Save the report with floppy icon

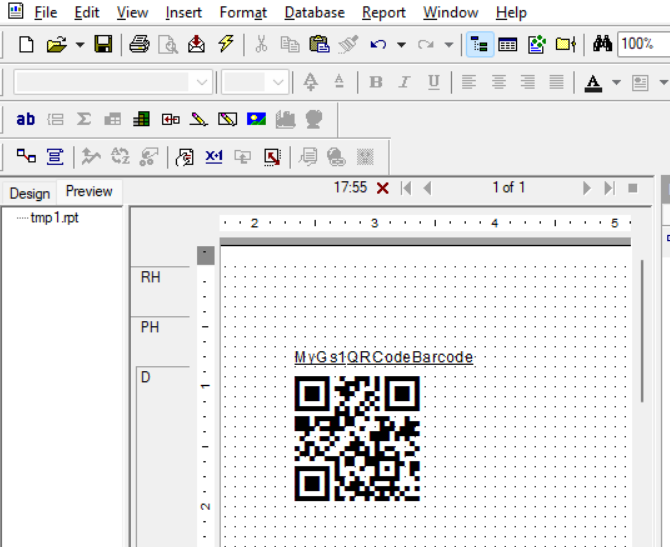pos(103,44)
